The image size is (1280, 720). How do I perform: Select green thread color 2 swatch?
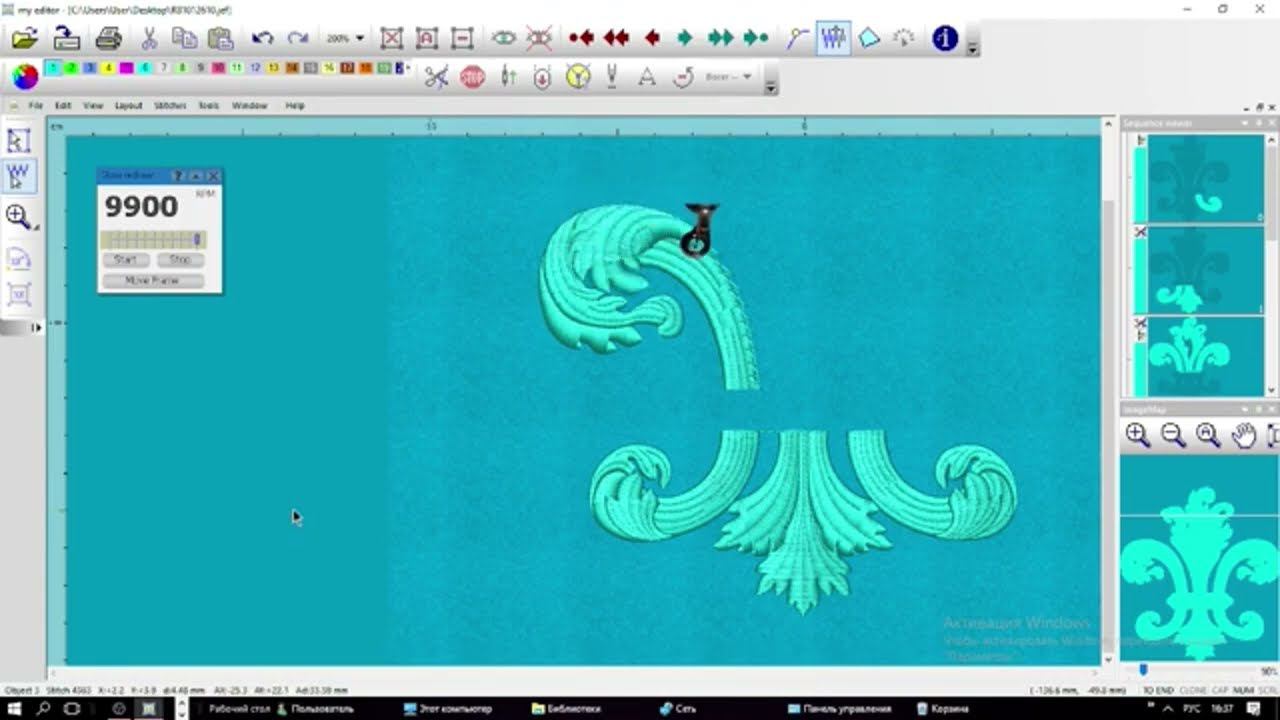click(71, 68)
